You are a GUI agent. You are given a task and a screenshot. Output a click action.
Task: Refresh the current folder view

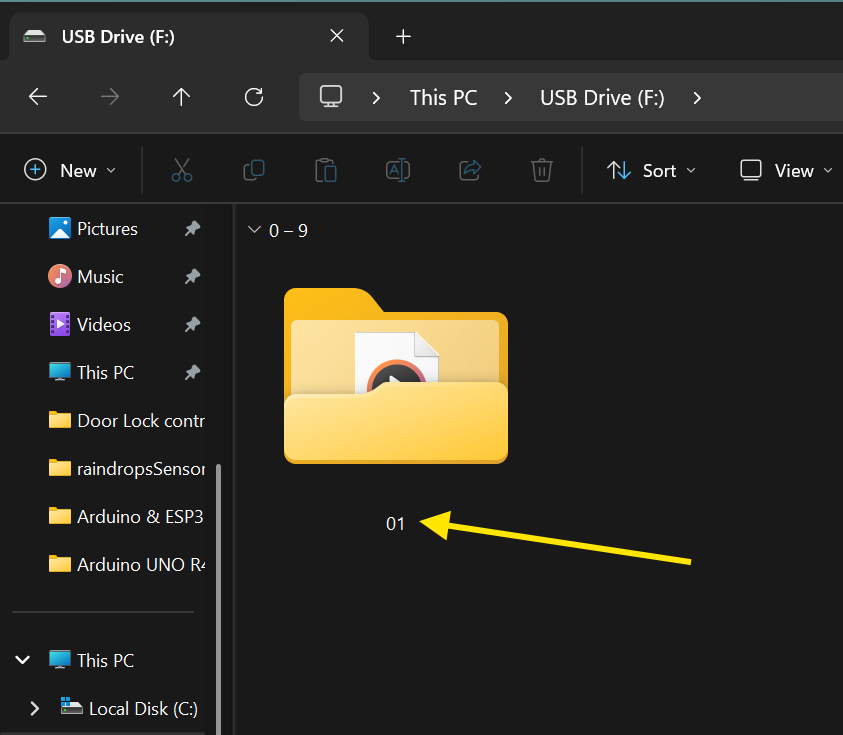pos(254,97)
